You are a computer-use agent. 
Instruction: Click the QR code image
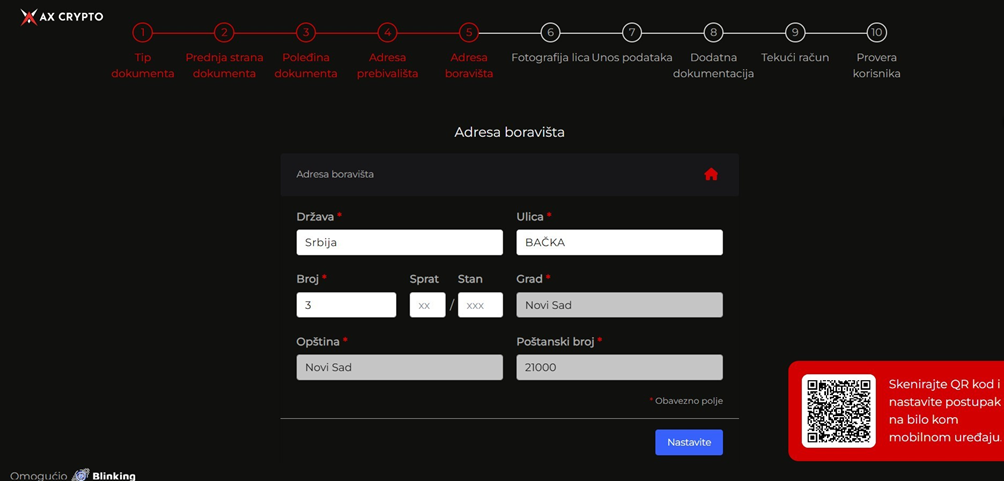click(x=839, y=411)
